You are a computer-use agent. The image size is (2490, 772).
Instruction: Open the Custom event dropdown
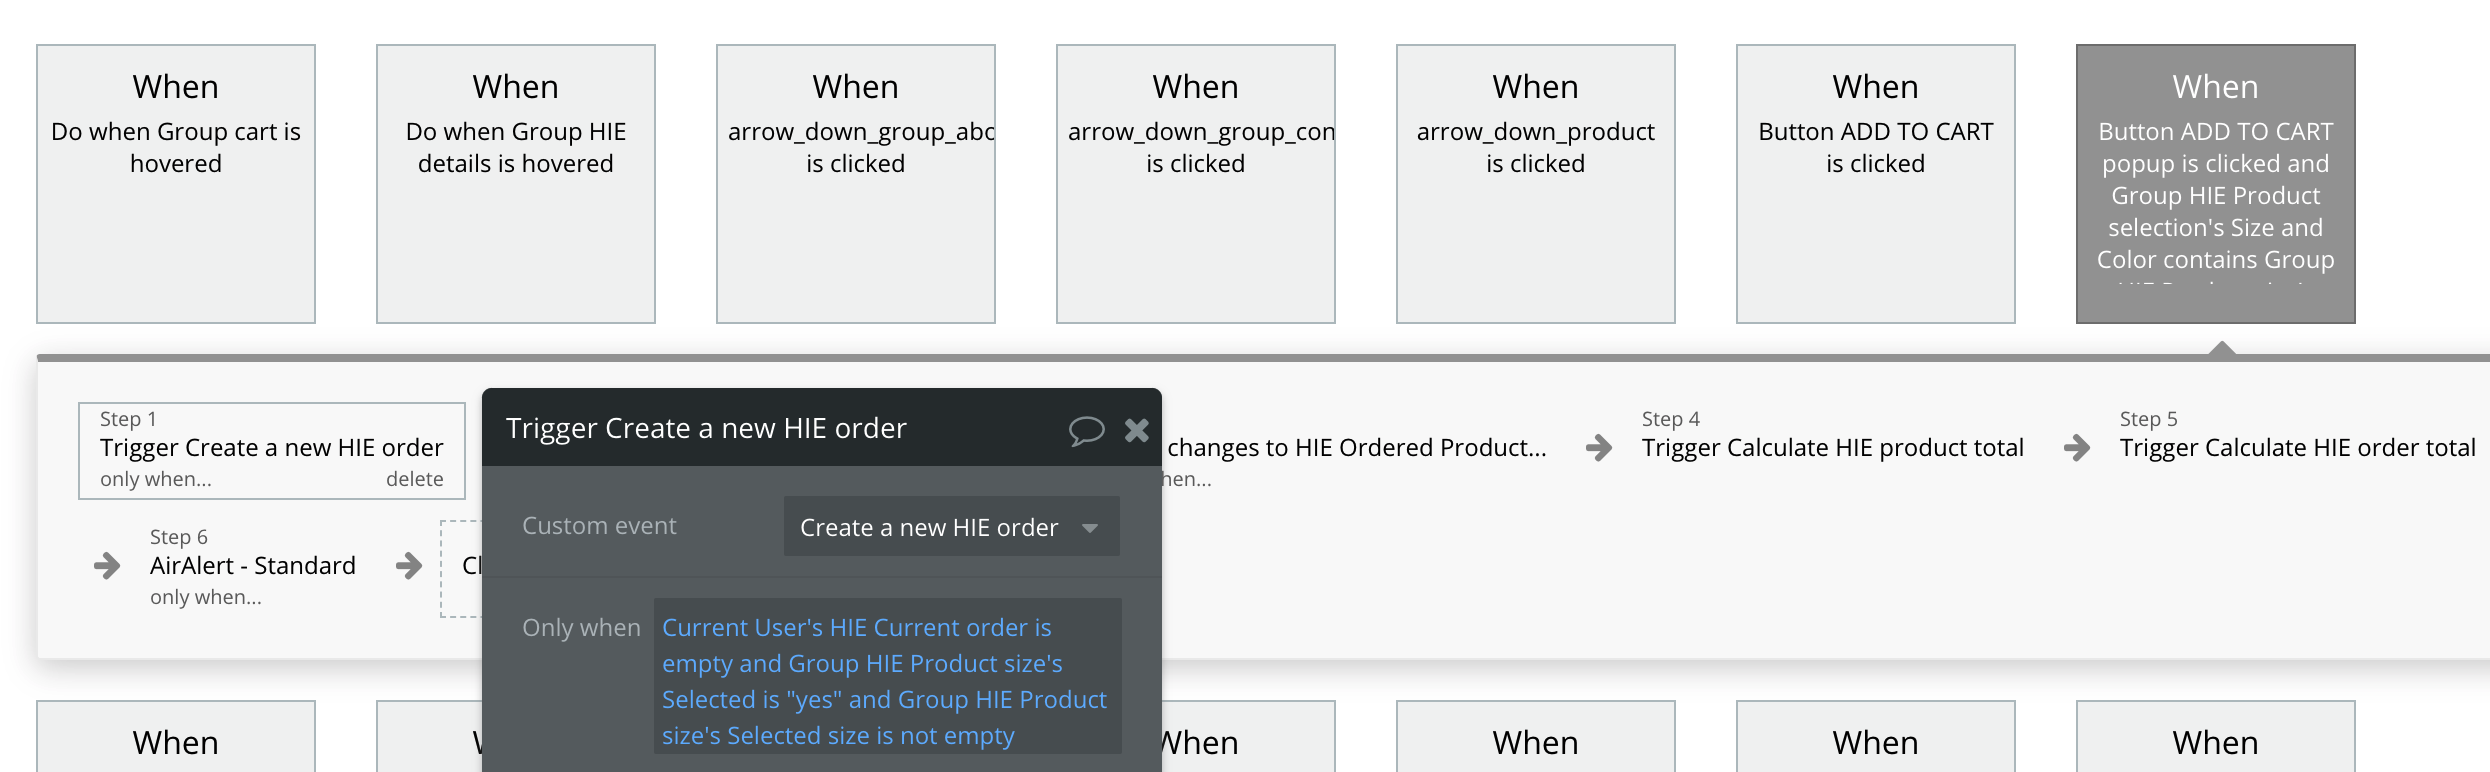(950, 527)
